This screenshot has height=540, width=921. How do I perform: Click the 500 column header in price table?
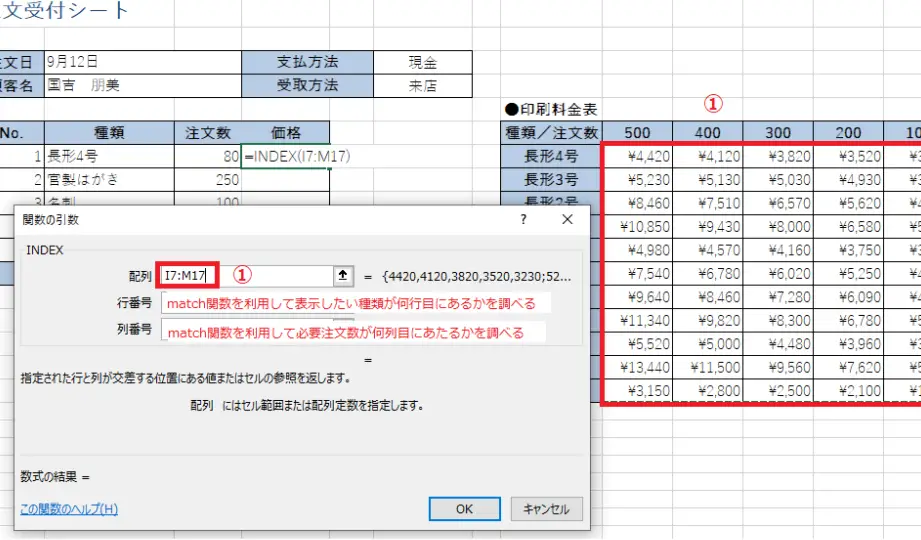coord(636,132)
